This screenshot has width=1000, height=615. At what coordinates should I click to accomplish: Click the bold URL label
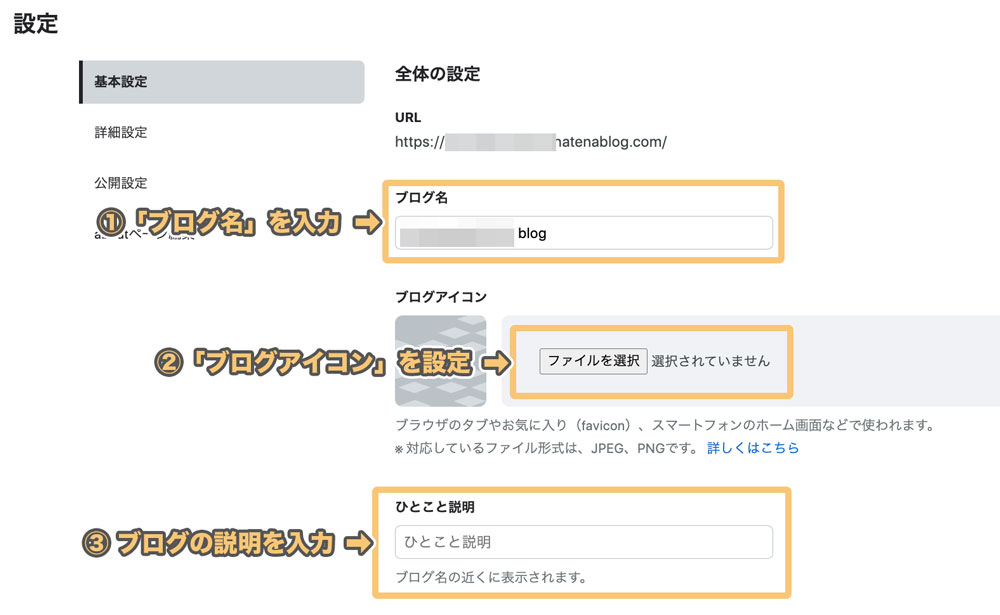point(408,117)
